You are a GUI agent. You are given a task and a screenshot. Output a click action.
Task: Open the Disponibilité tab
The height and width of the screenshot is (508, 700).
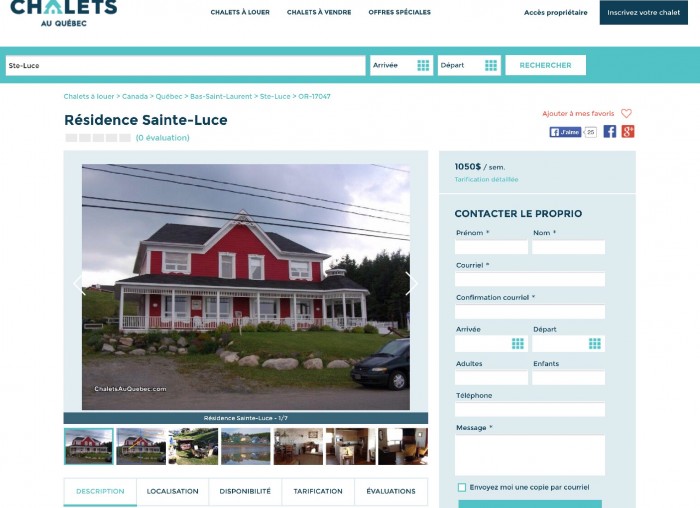click(x=245, y=491)
